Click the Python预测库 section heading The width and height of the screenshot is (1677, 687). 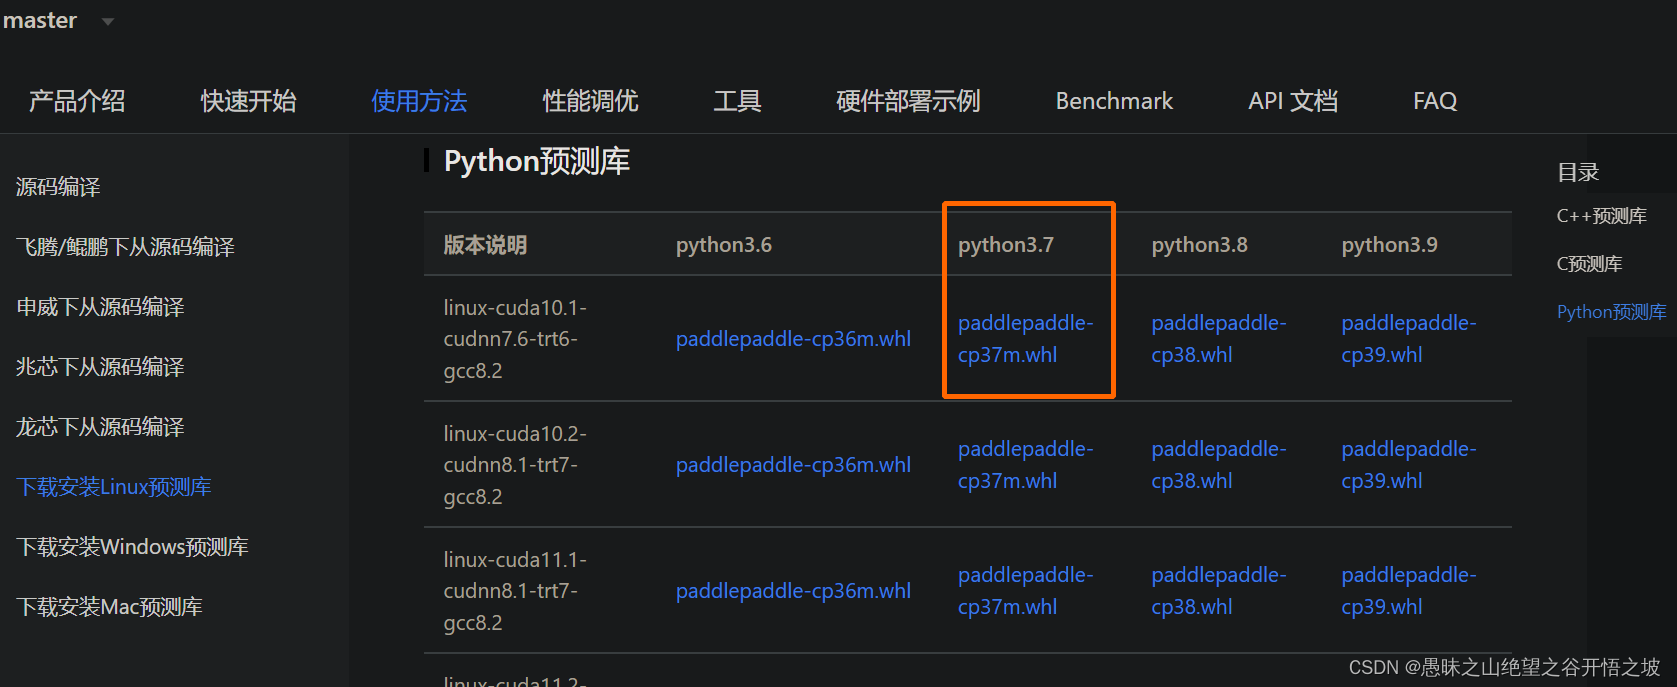[537, 161]
